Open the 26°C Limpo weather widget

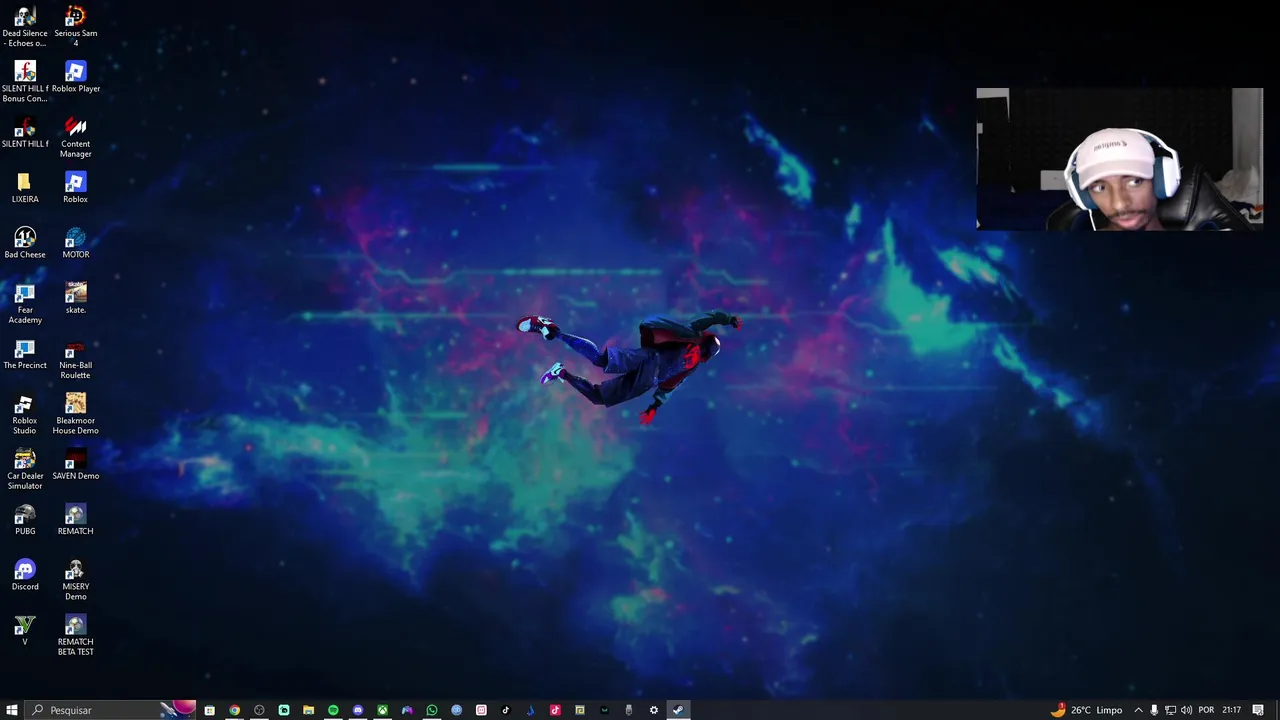1087,710
